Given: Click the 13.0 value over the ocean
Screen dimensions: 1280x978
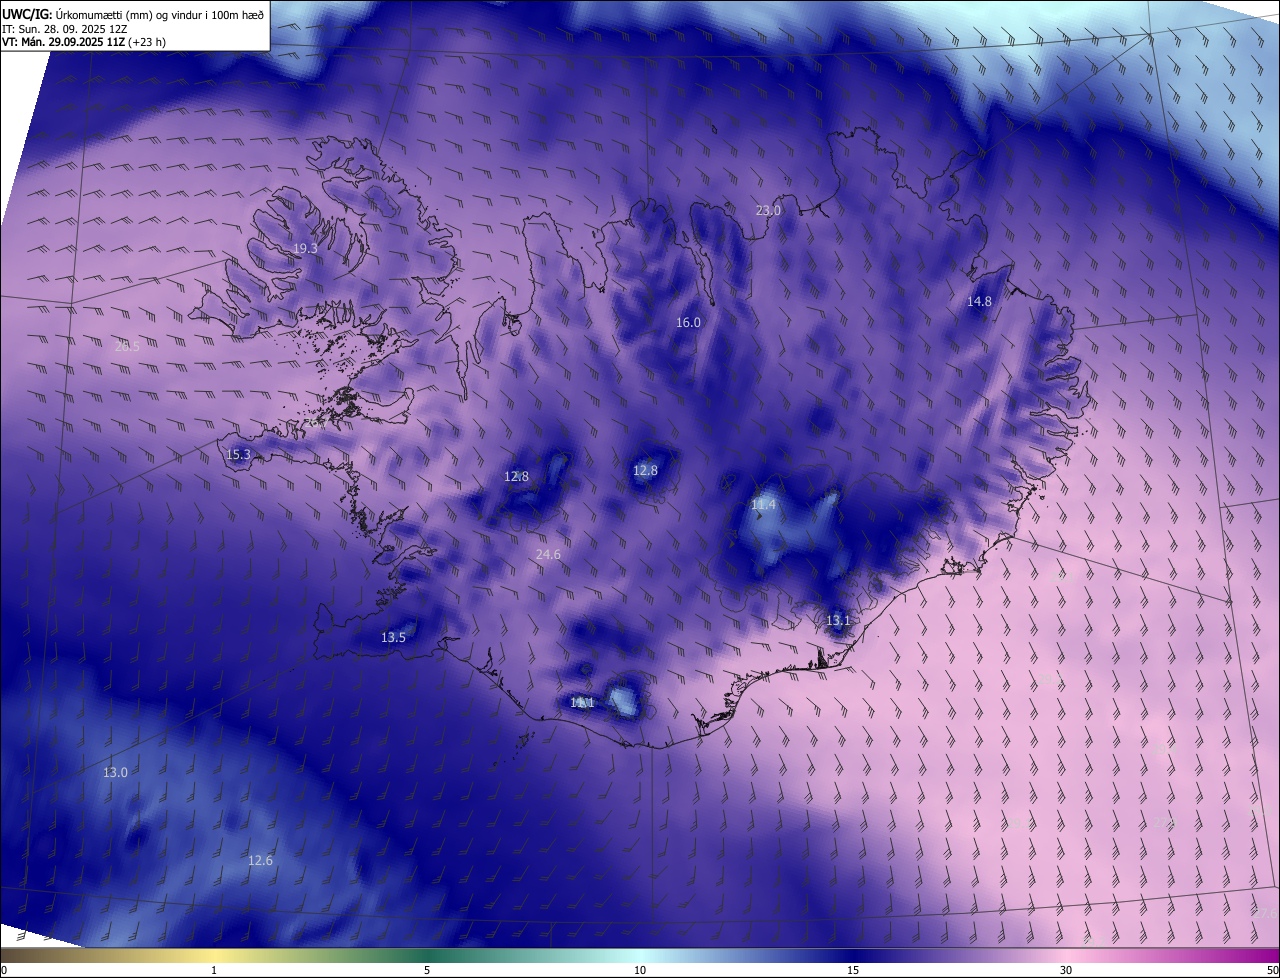Looking at the screenshot, I should click(x=115, y=773).
